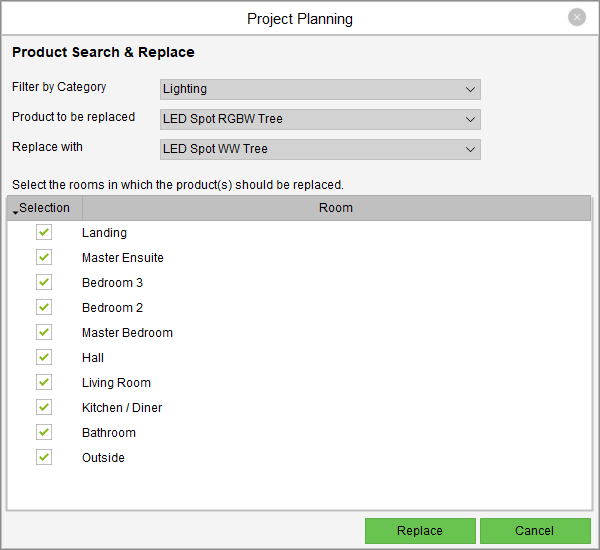The image size is (600, 550).
Task: Uncheck the Landing room checkbox
Action: [x=44, y=232]
